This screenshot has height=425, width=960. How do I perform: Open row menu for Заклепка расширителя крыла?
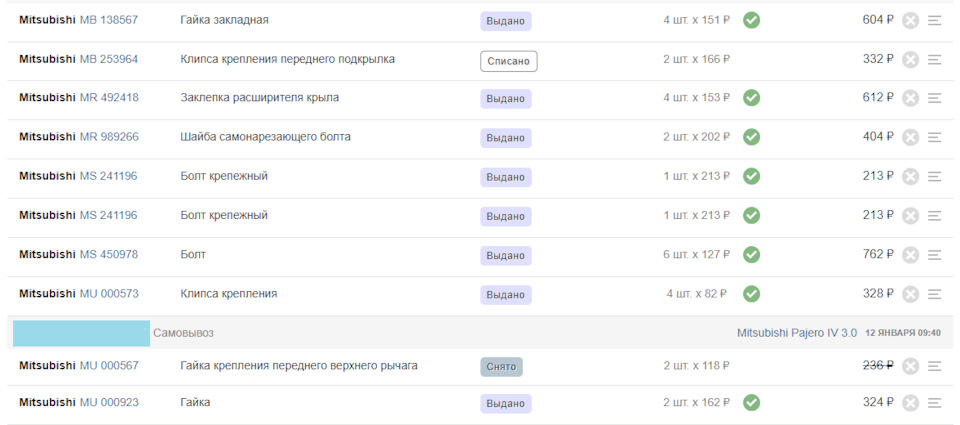click(935, 98)
